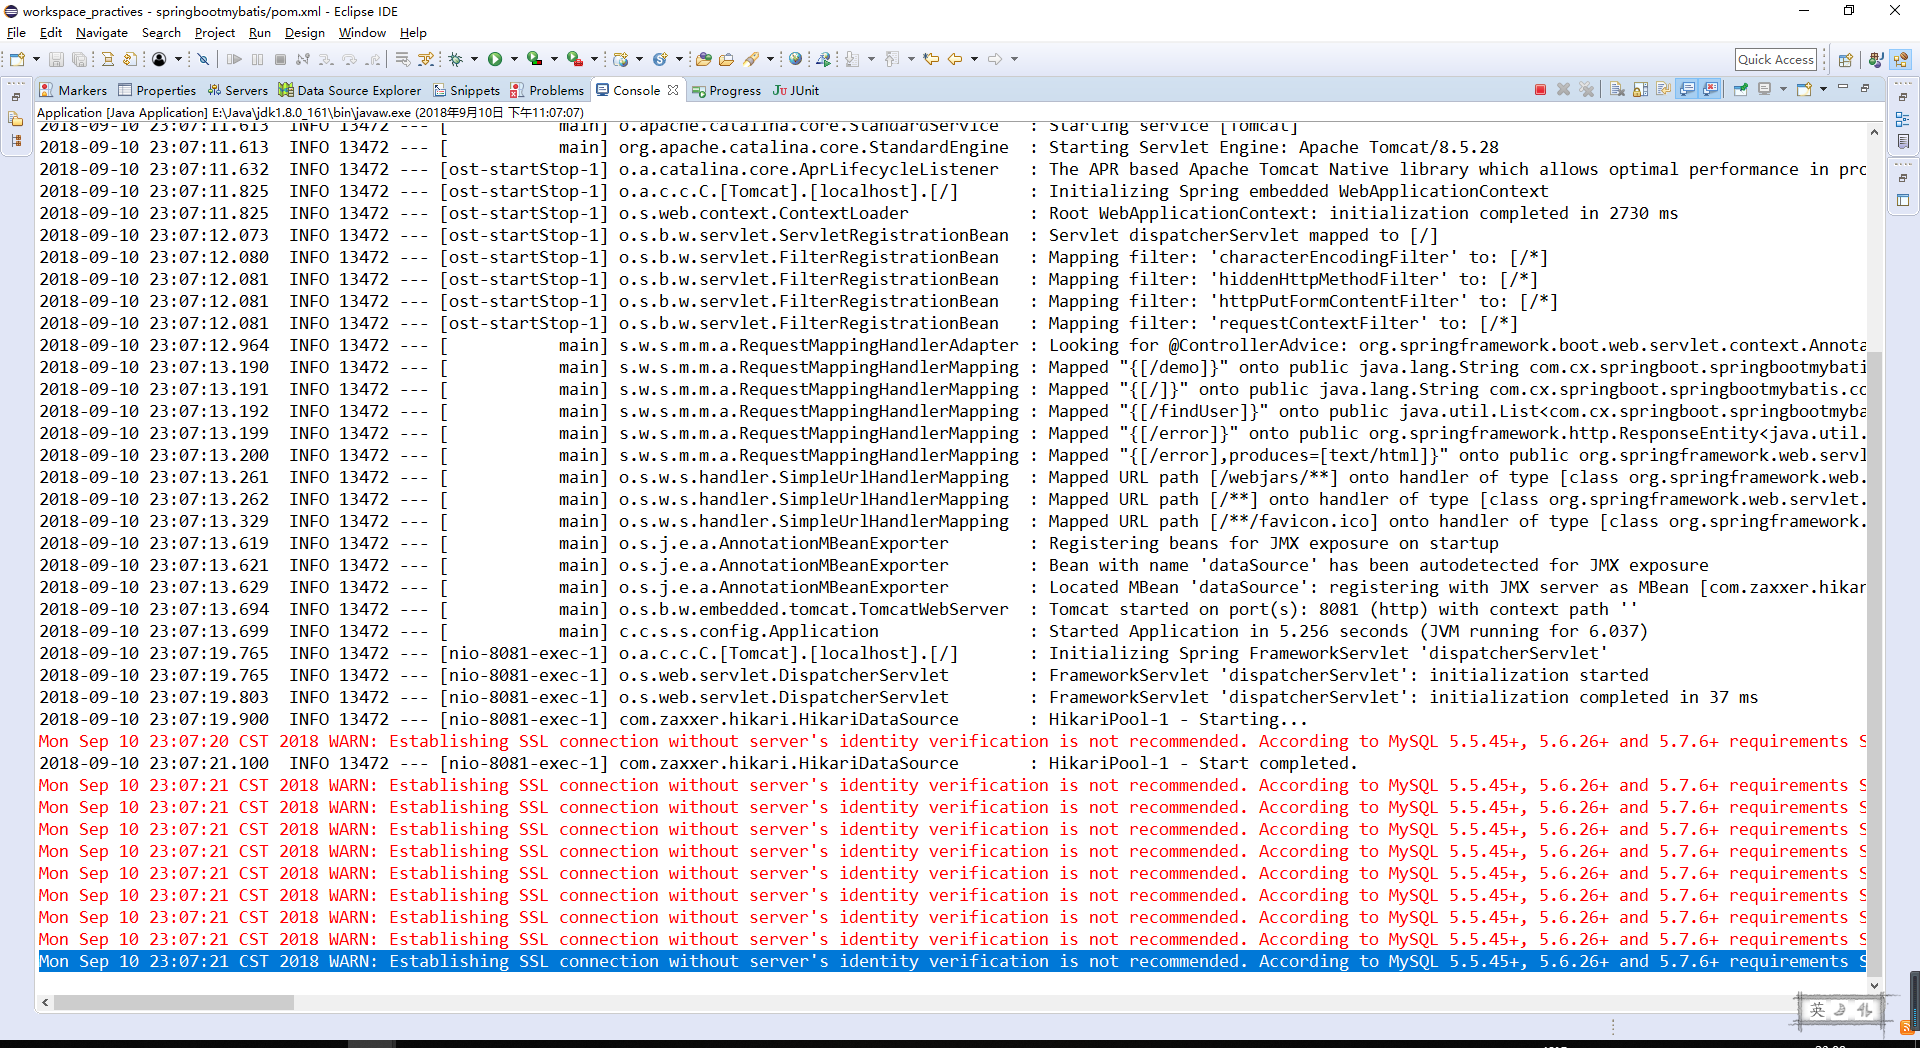Maximize the Console view panel

[x=1865, y=88]
